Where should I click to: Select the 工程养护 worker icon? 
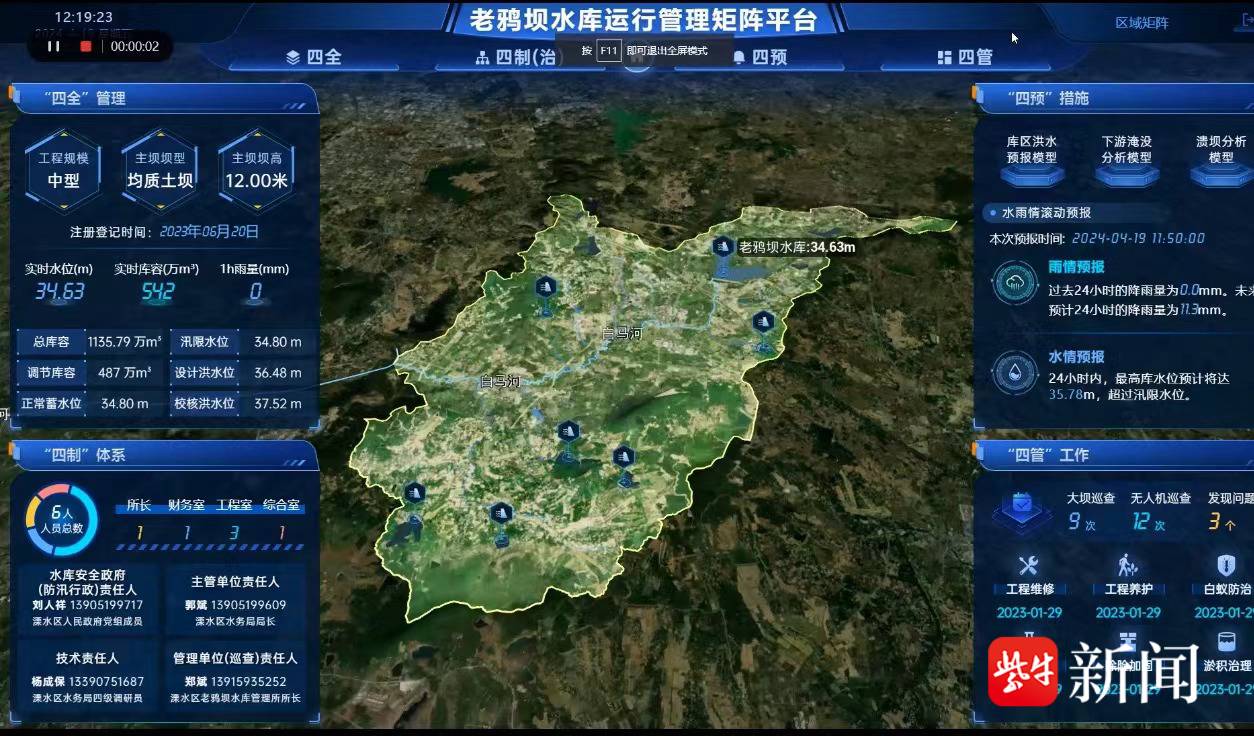[1128, 566]
